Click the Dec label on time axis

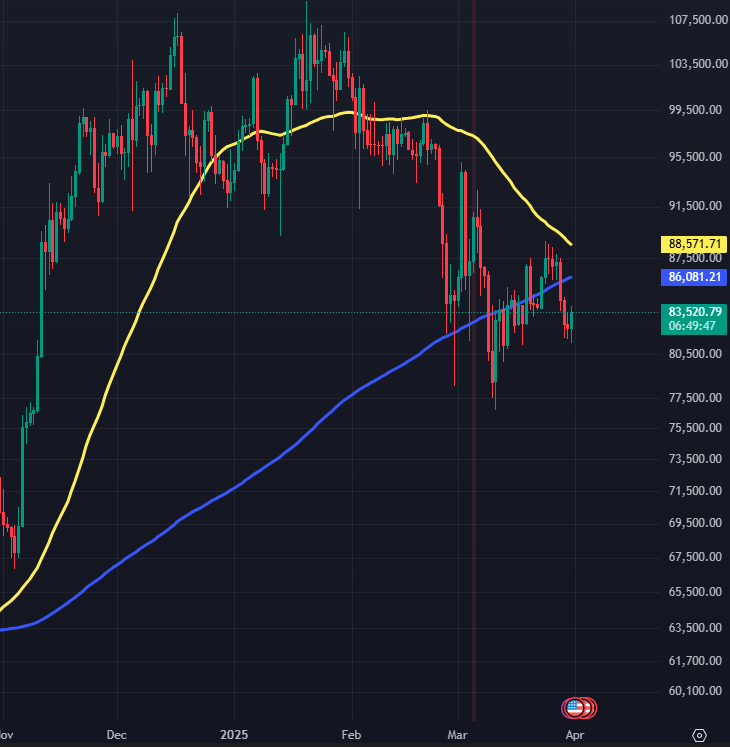point(117,735)
